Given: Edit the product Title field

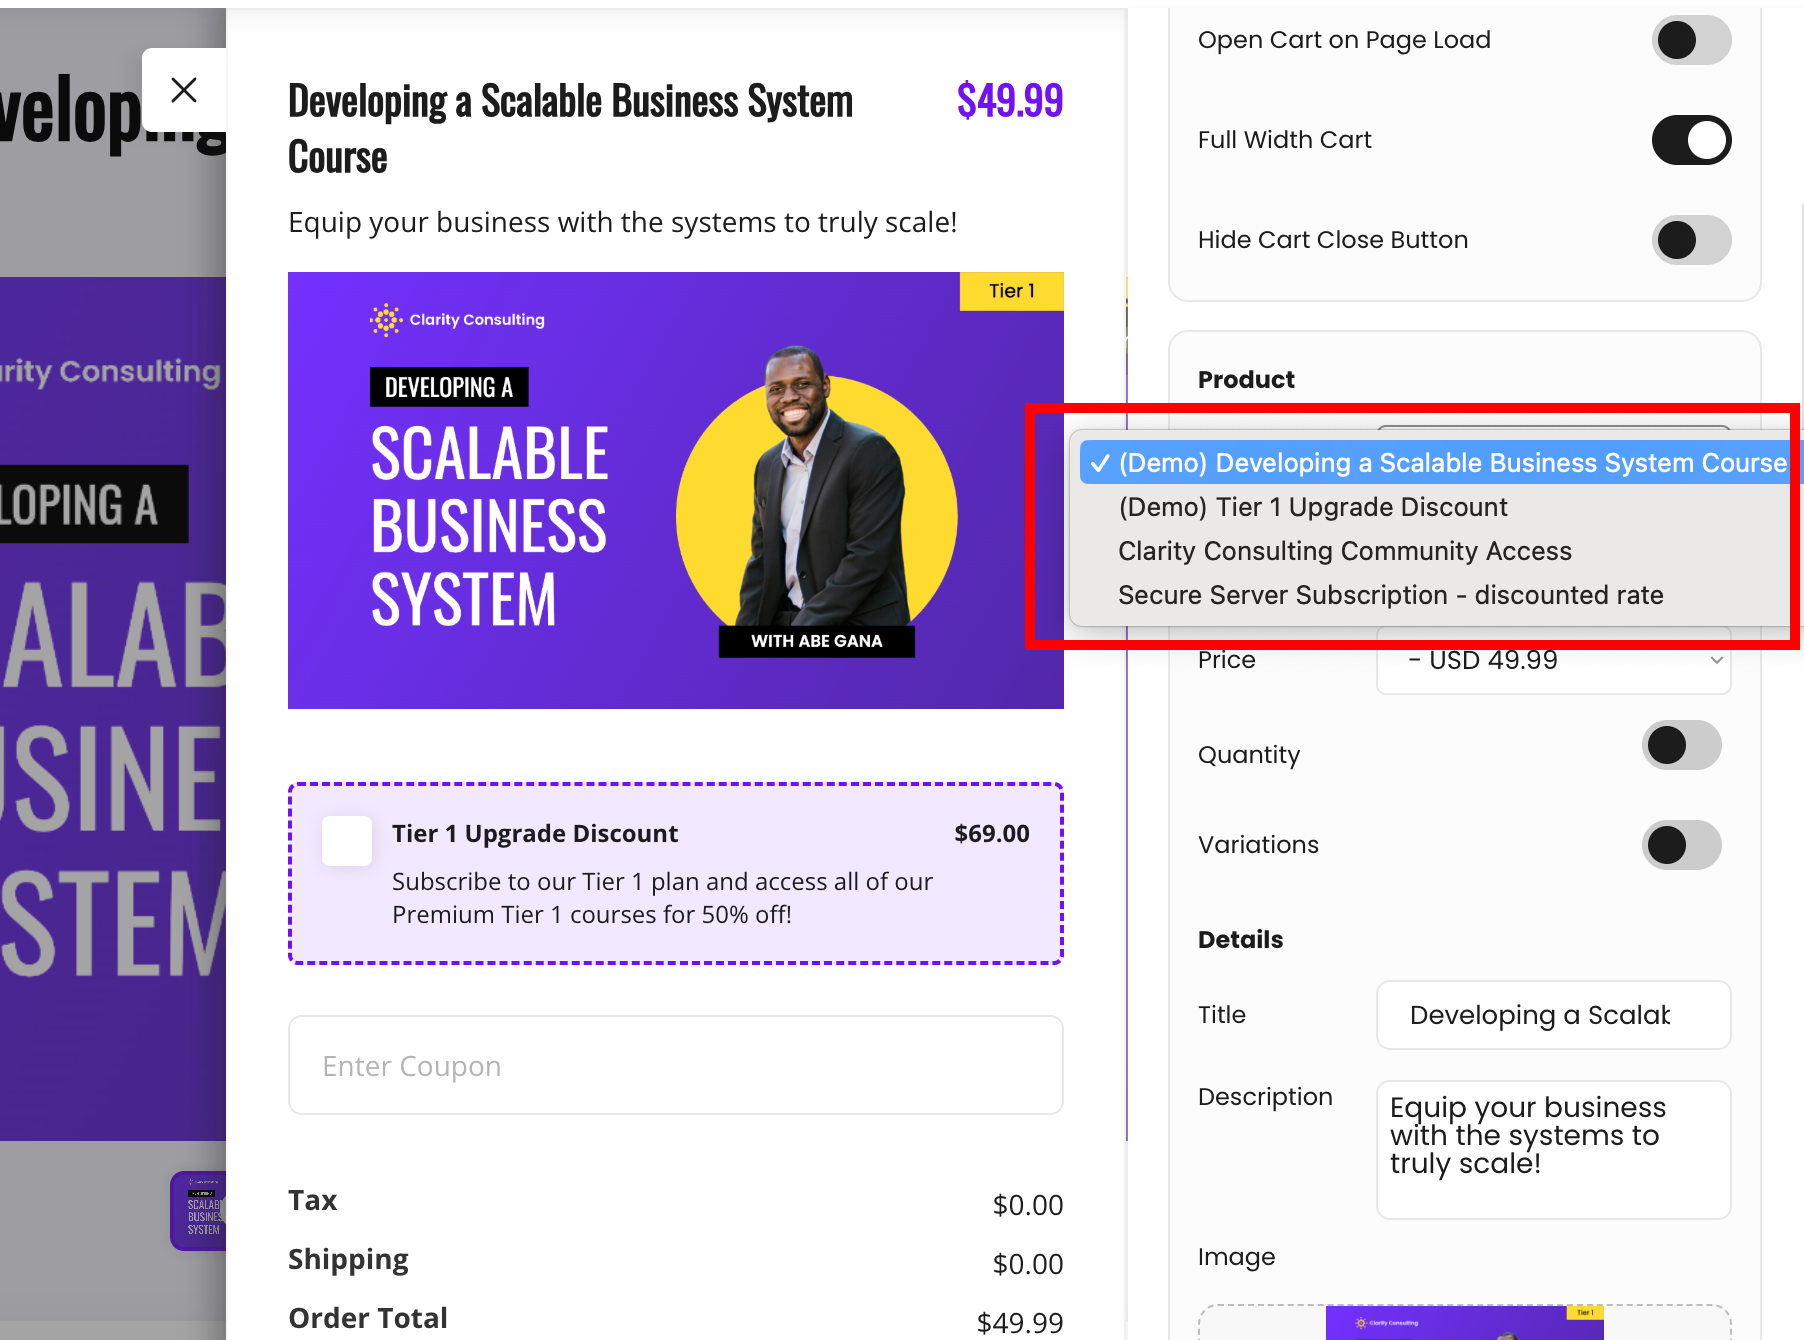Looking at the screenshot, I should [x=1553, y=1015].
